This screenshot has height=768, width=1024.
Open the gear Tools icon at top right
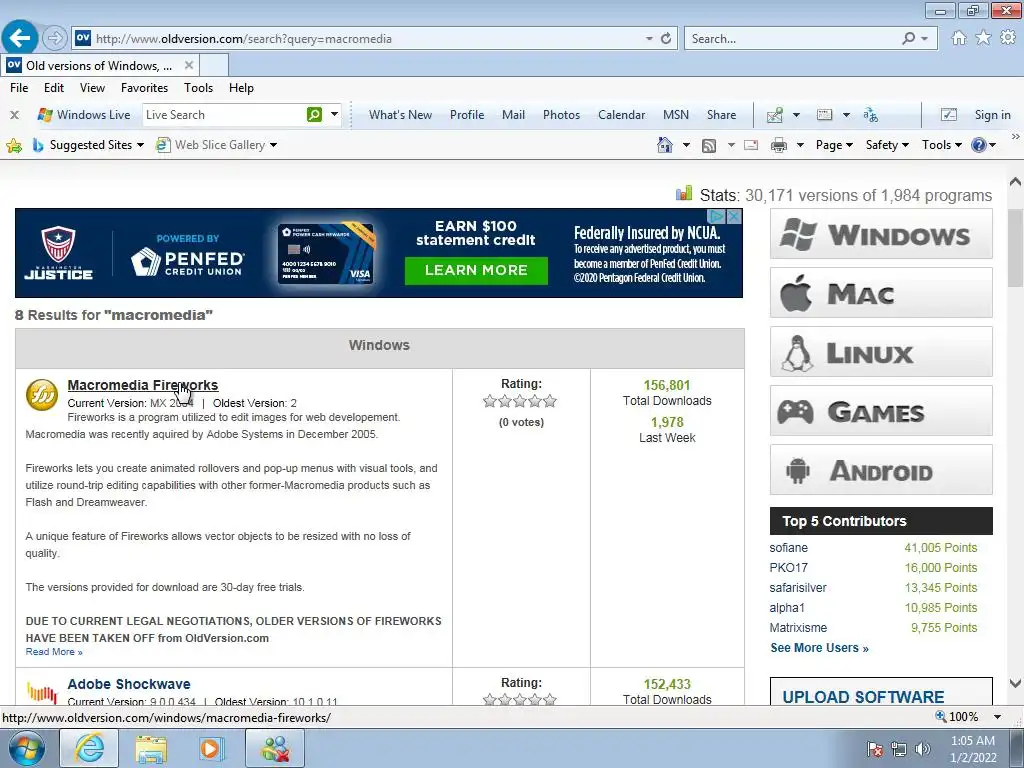click(1008, 38)
